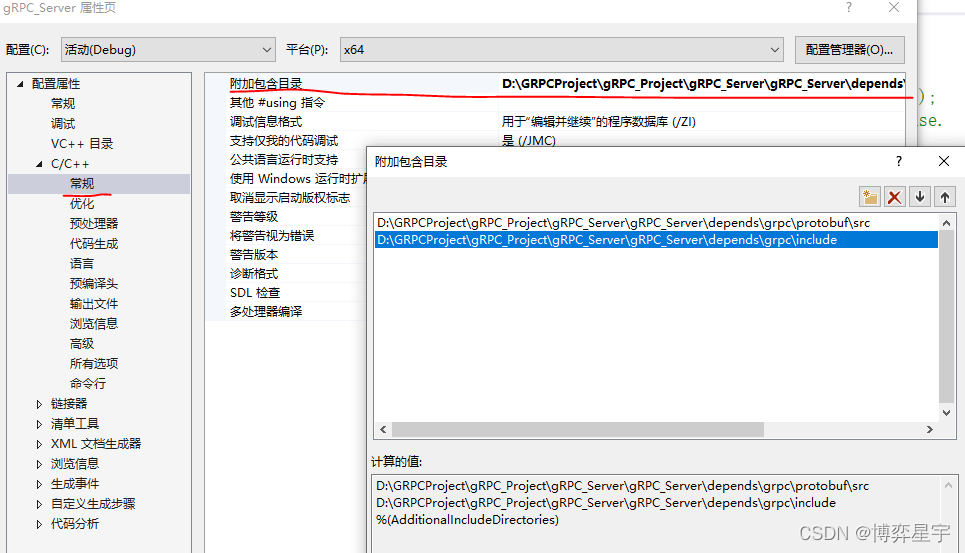Screen dimensions: 965x553
Task: Expand the 生成事件 node
Action: coord(39,484)
